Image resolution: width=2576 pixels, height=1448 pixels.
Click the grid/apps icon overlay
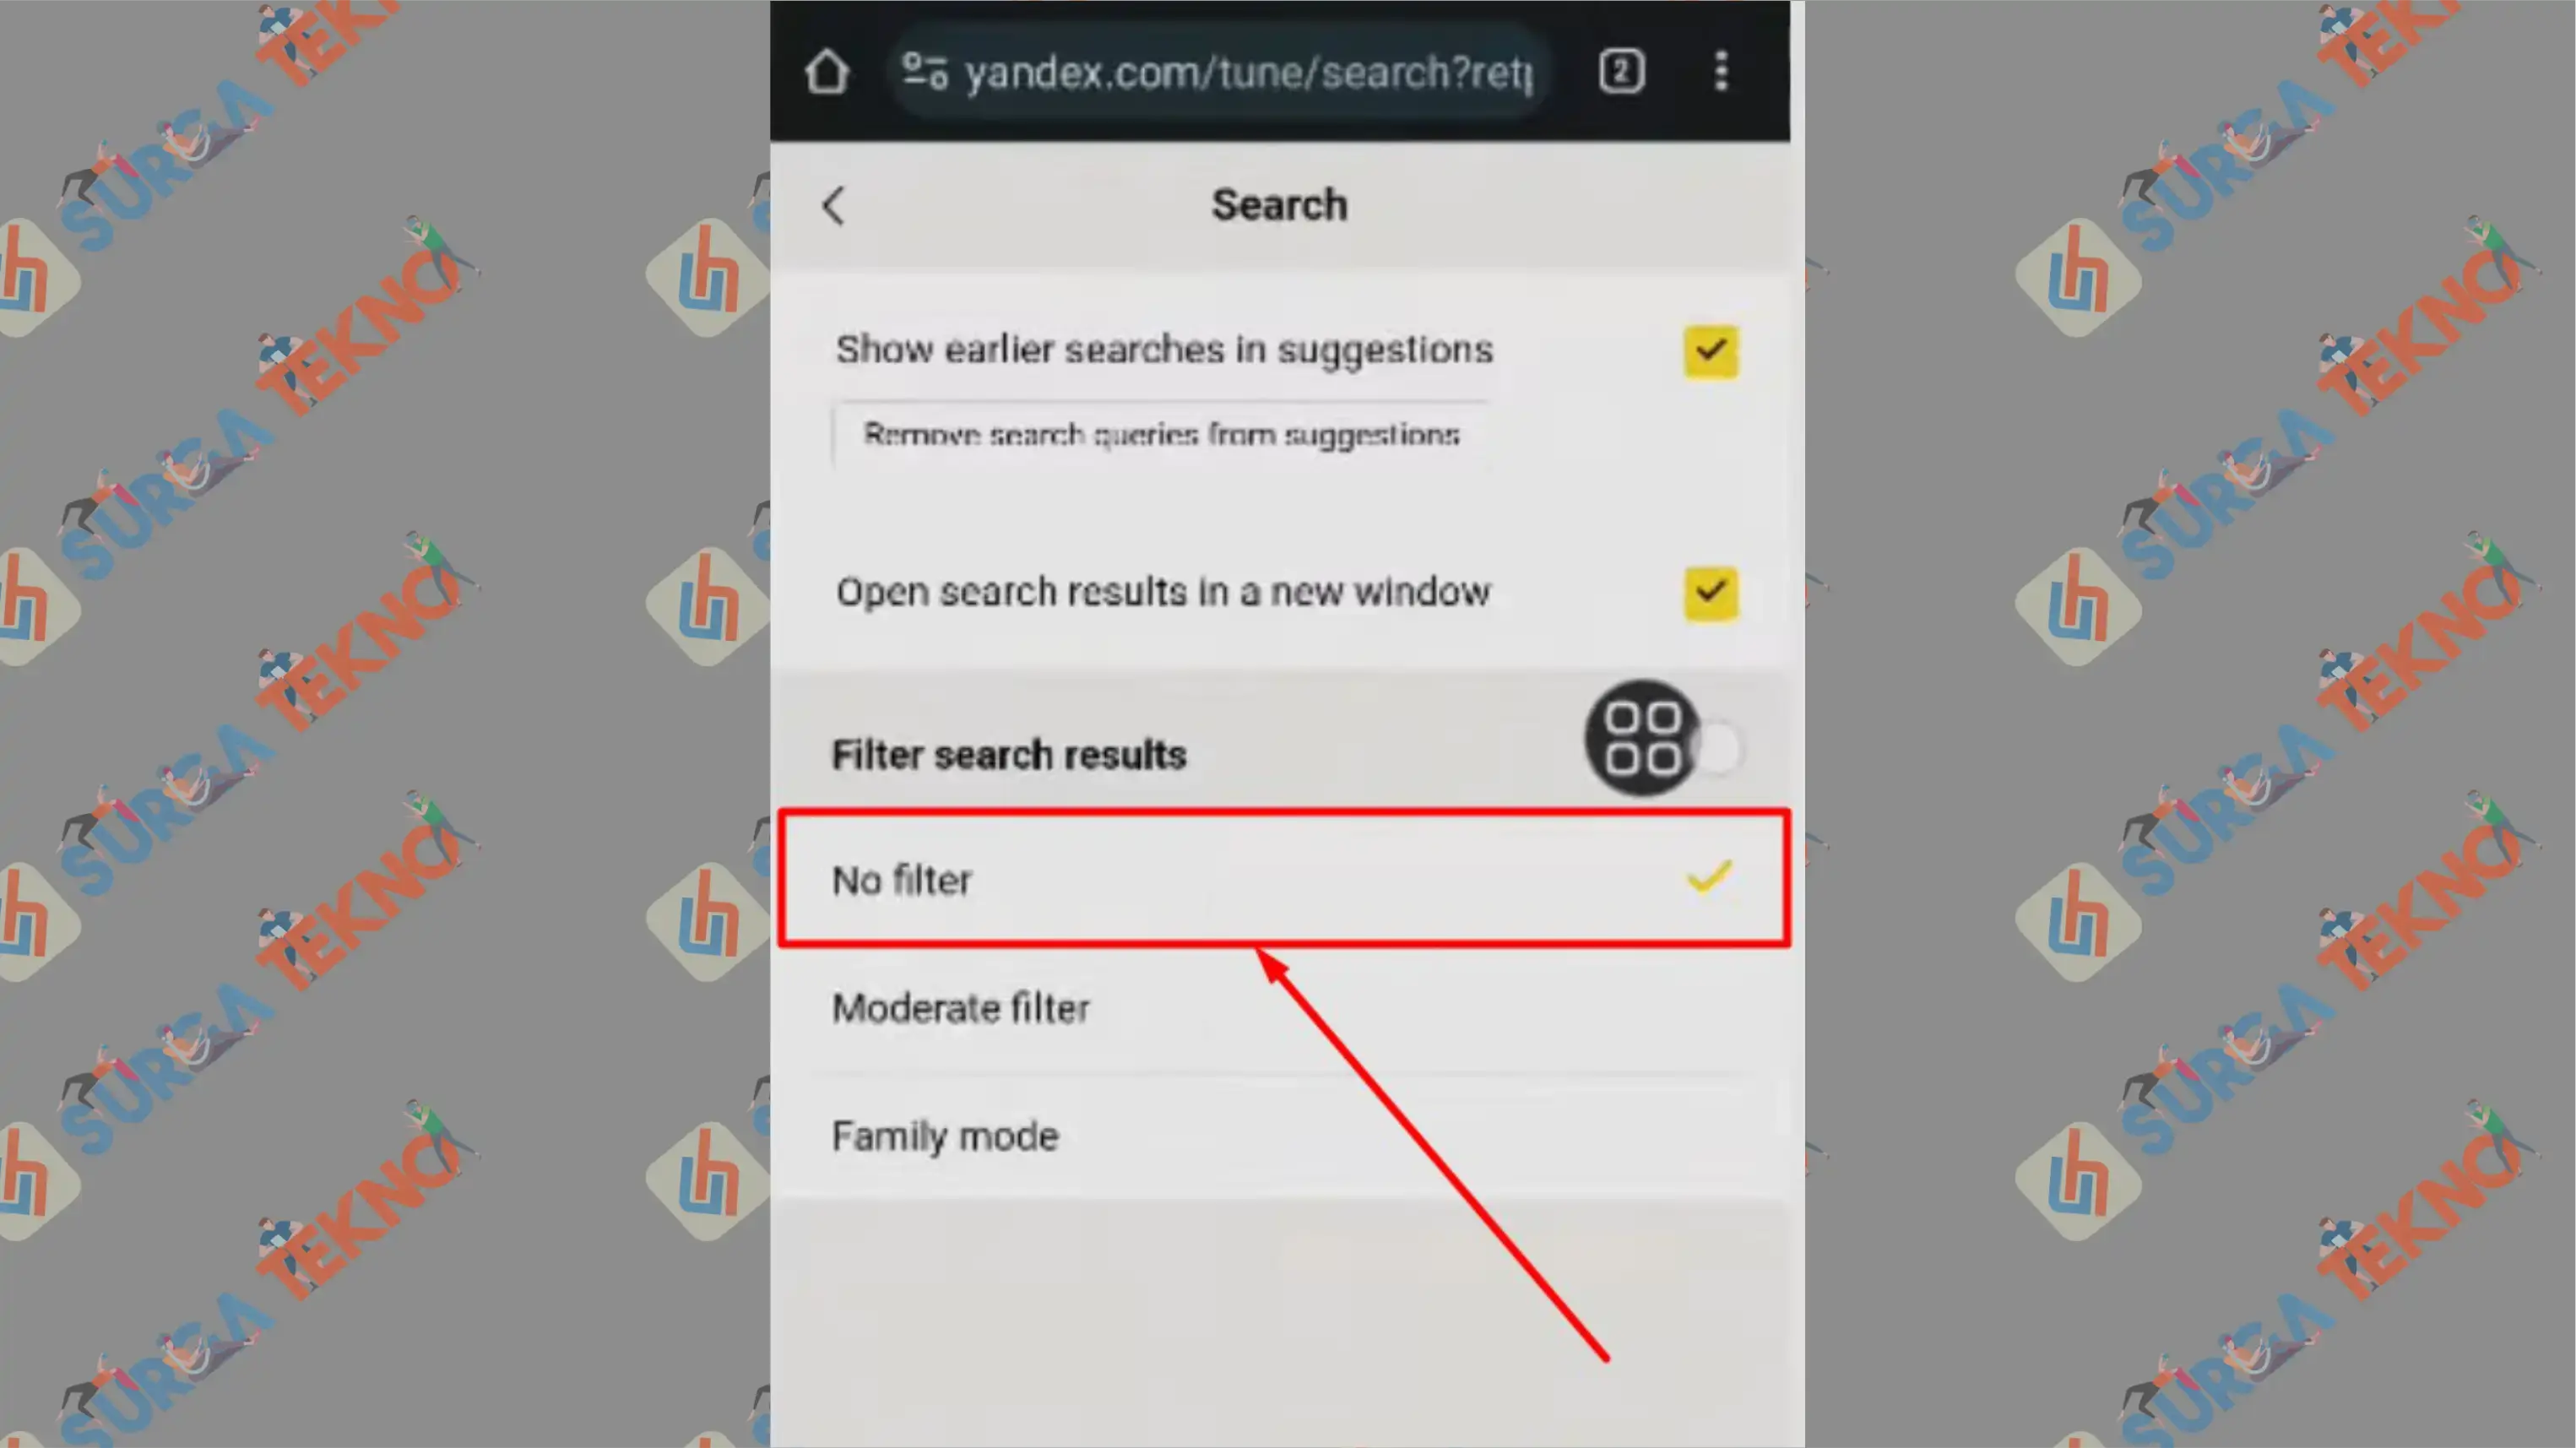[x=1644, y=740]
